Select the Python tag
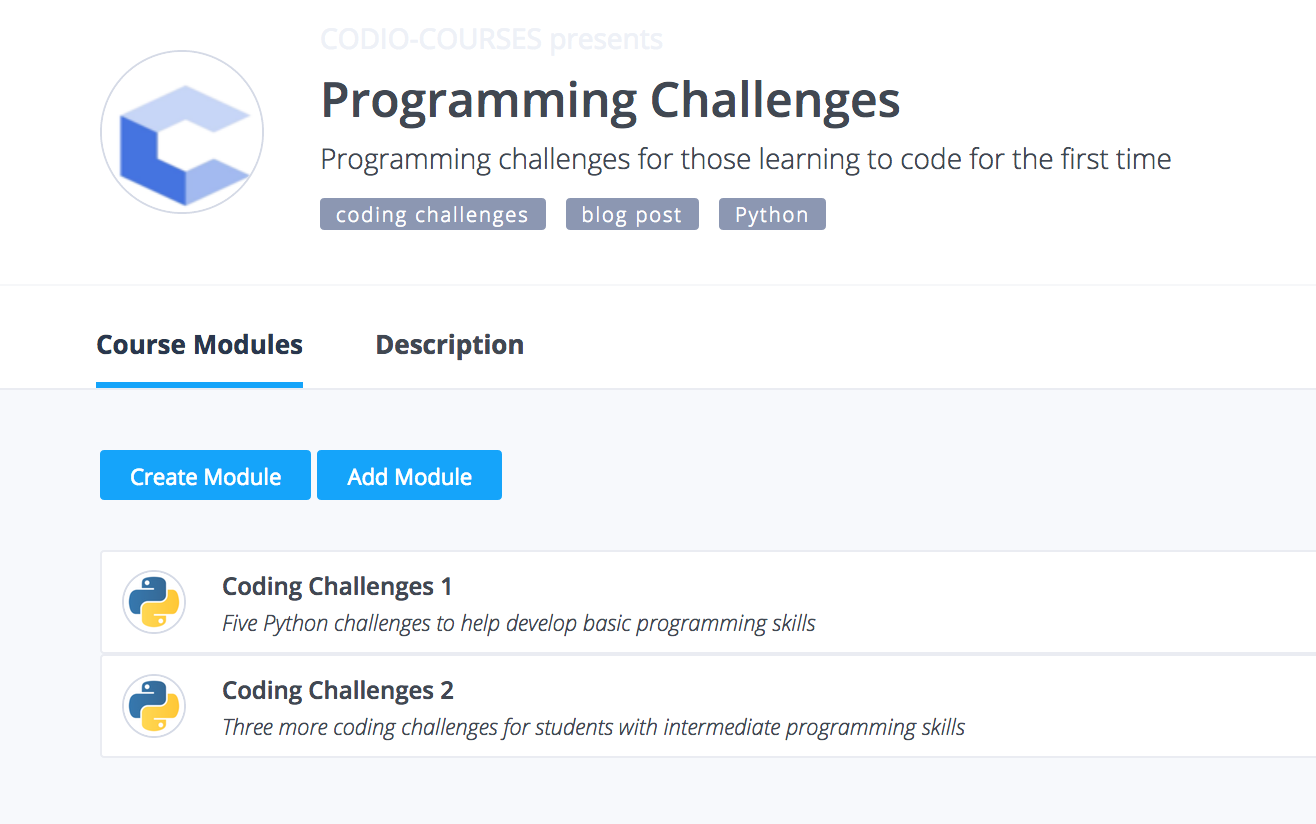This screenshot has width=1316, height=824. tap(771, 213)
